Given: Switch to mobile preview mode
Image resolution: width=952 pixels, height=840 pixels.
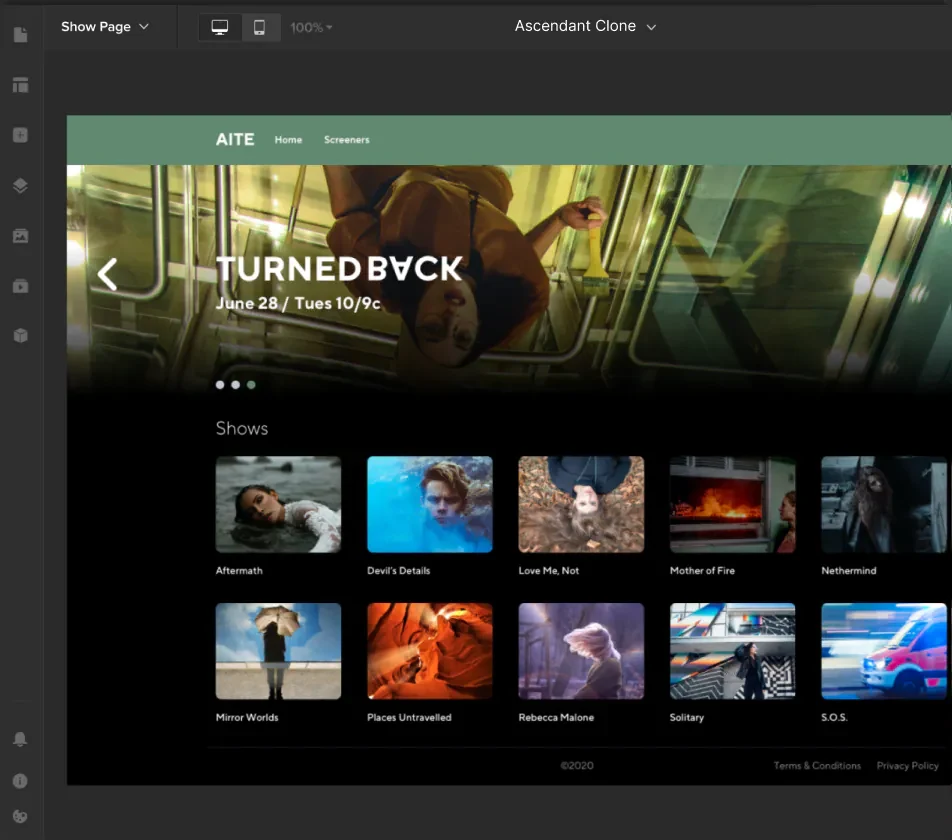Looking at the screenshot, I should pyautogui.click(x=260, y=27).
